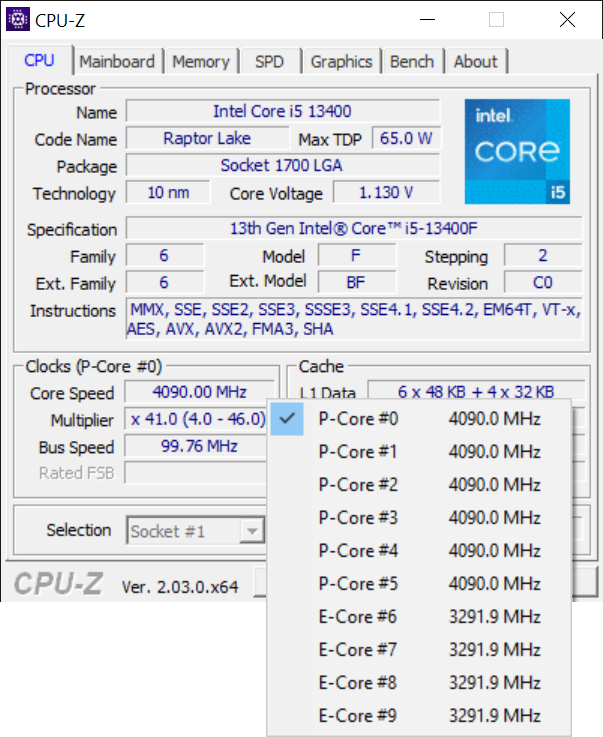Click the Ext. Model value BF
603x737 pixels.
[356, 282]
